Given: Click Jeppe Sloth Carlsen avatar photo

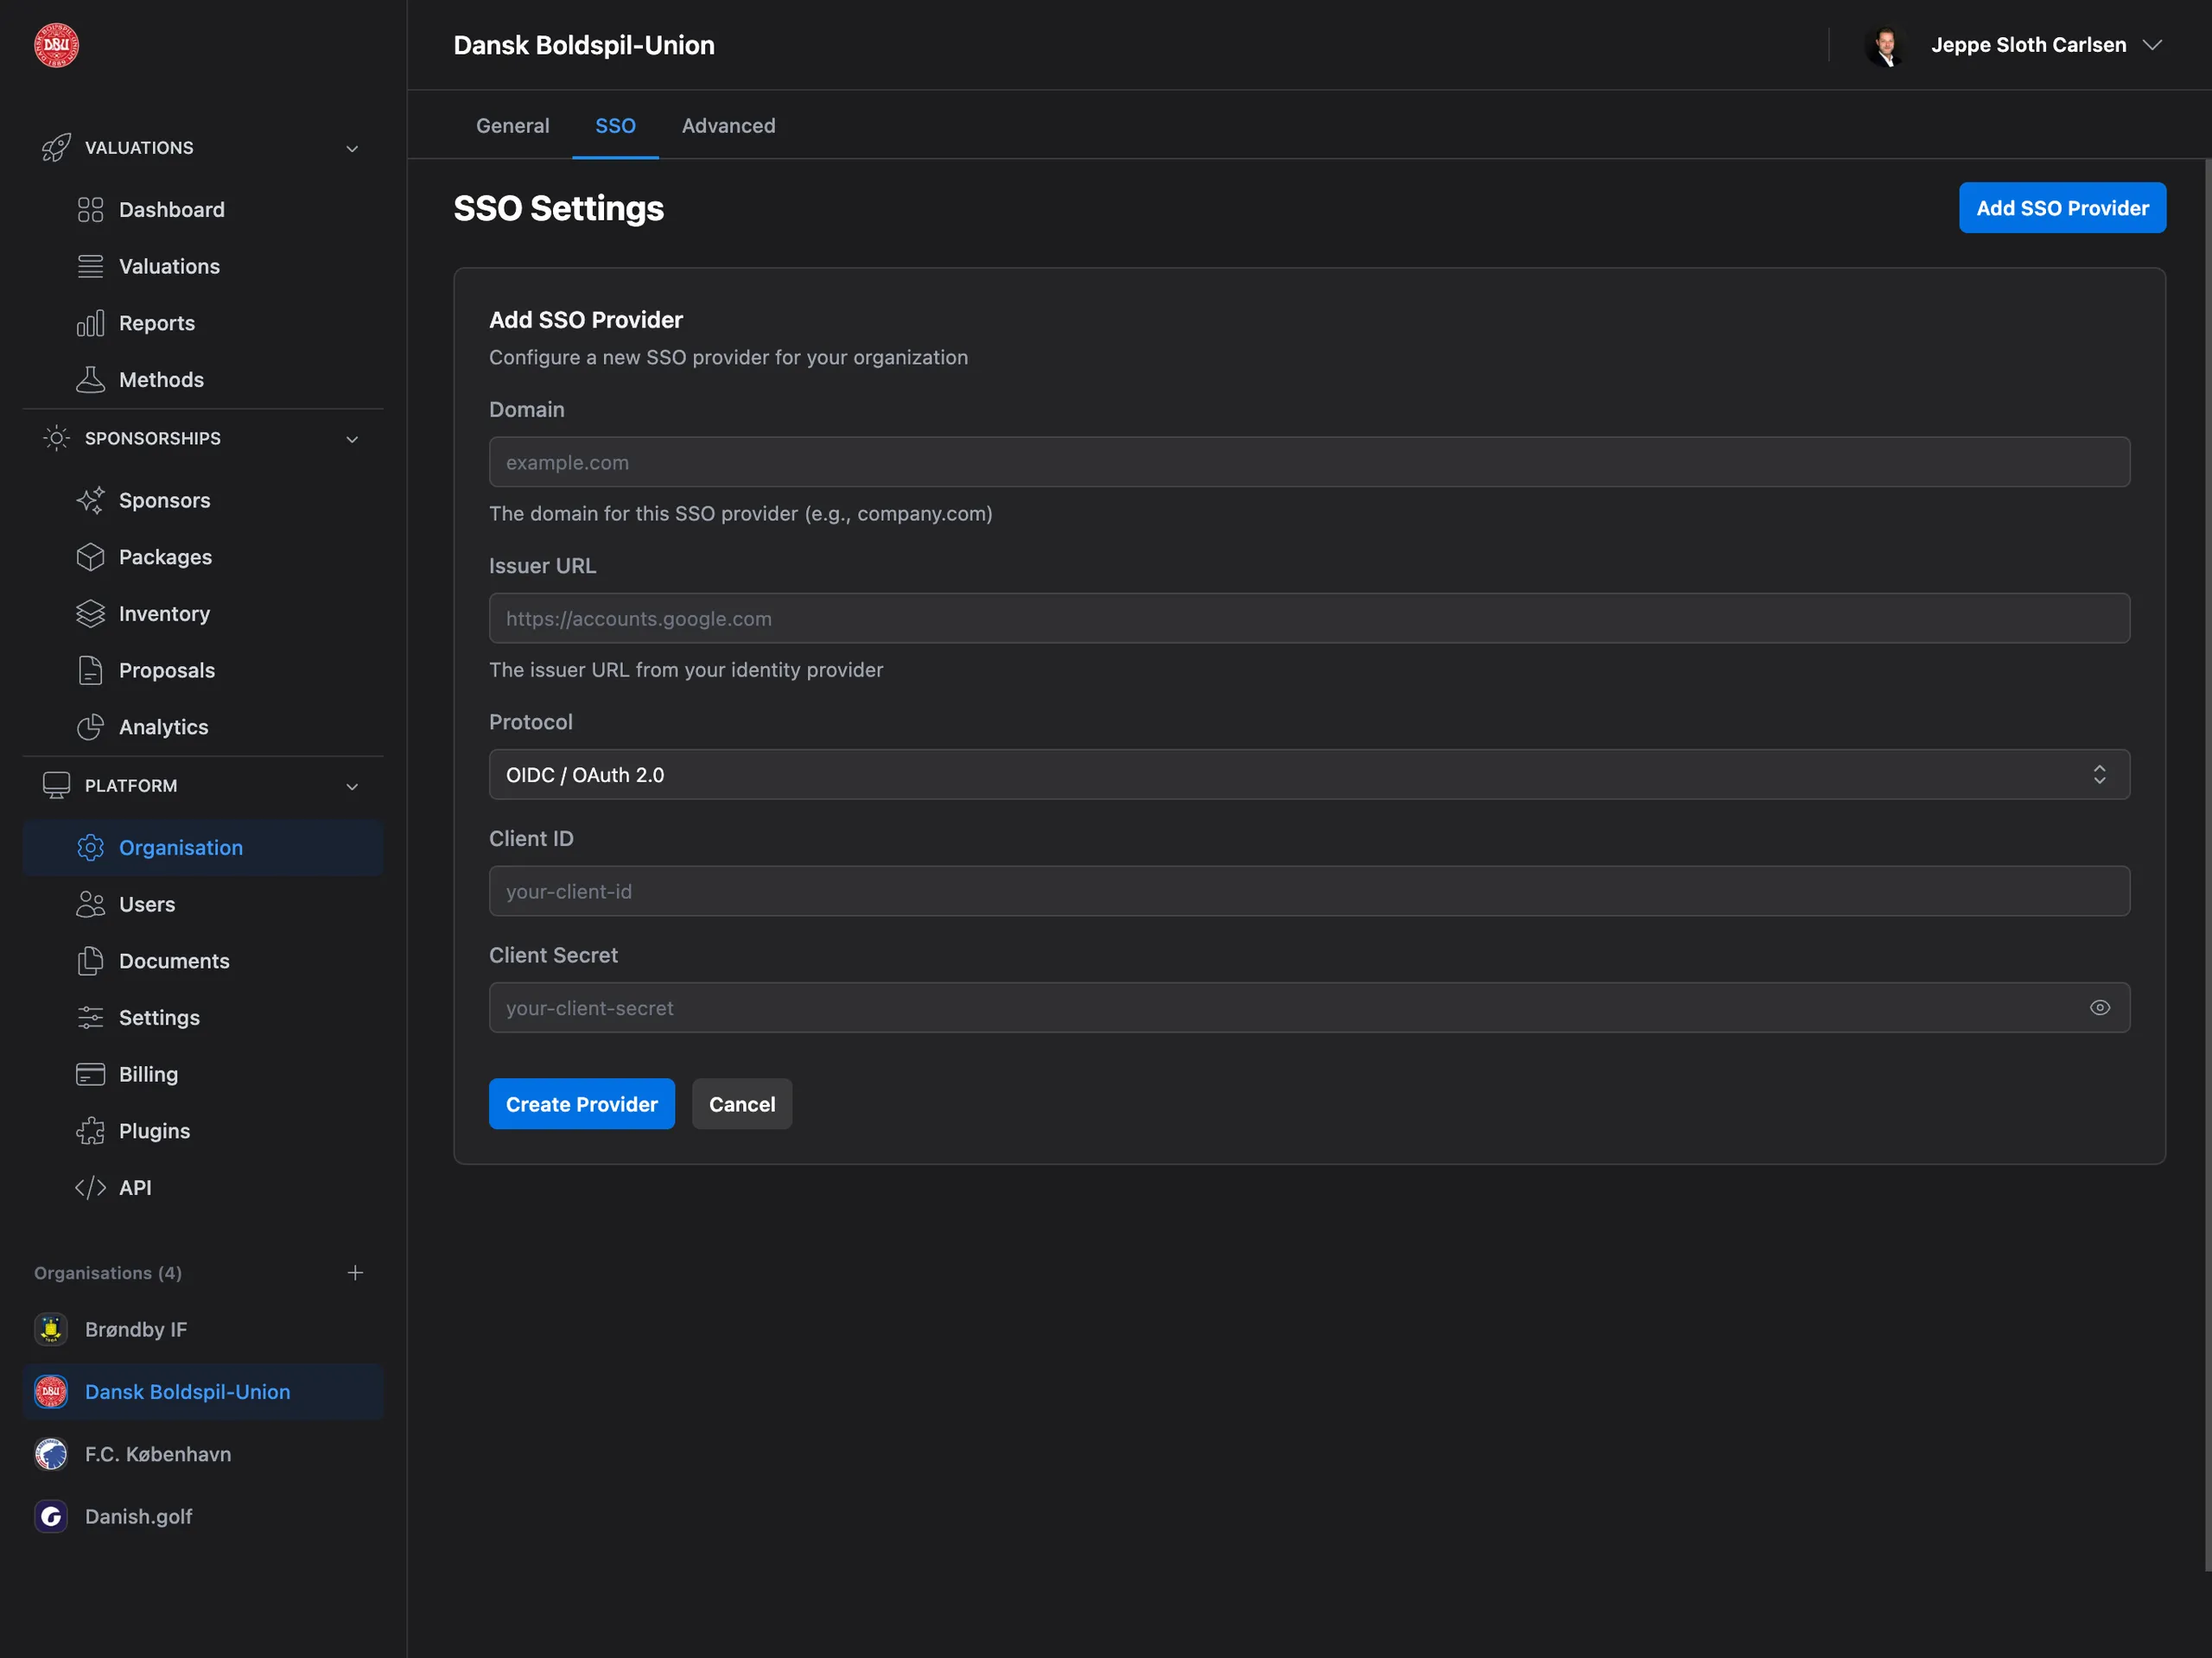Looking at the screenshot, I should click(1886, 45).
